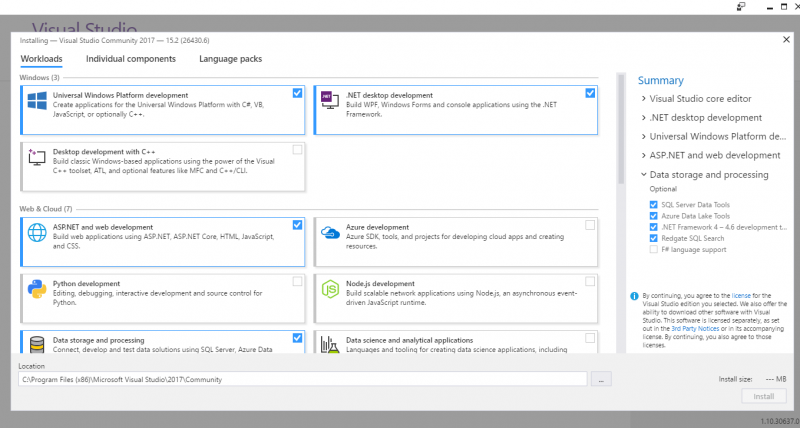Minimize the Visual Studio Installer window
Image resolution: width=800 pixels, height=428 pixels.
pos(770,7)
